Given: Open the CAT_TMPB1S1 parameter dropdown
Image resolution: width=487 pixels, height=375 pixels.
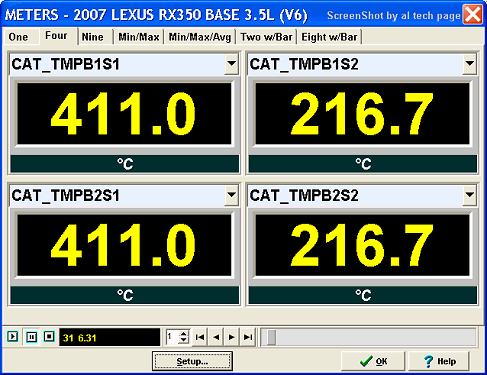Looking at the screenshot, I should (x=231, y=64).
